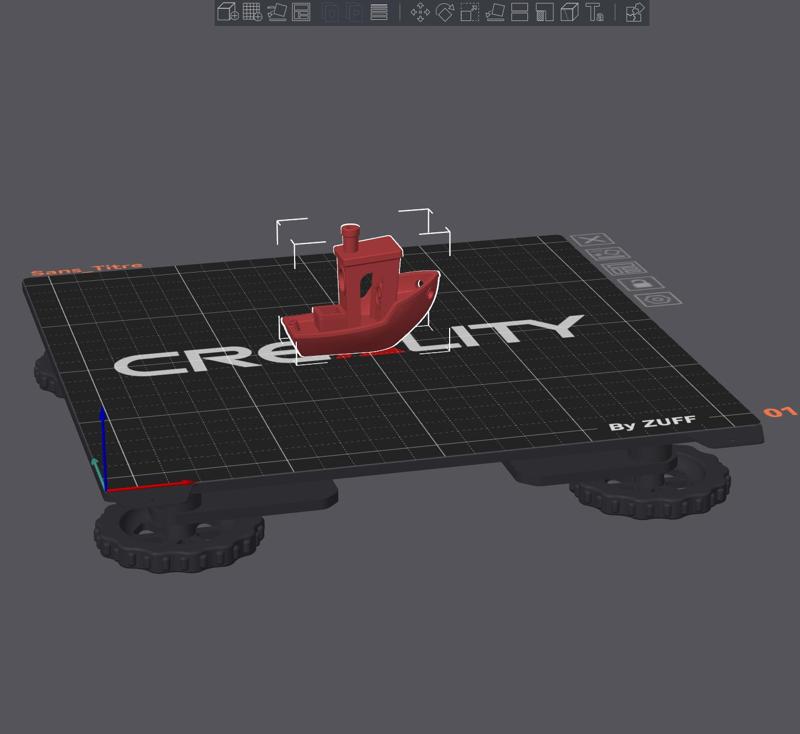Select the Support painting tool
Image resolution: width=800 pixels, height=734 pixels.
click(x=544, y=12)
